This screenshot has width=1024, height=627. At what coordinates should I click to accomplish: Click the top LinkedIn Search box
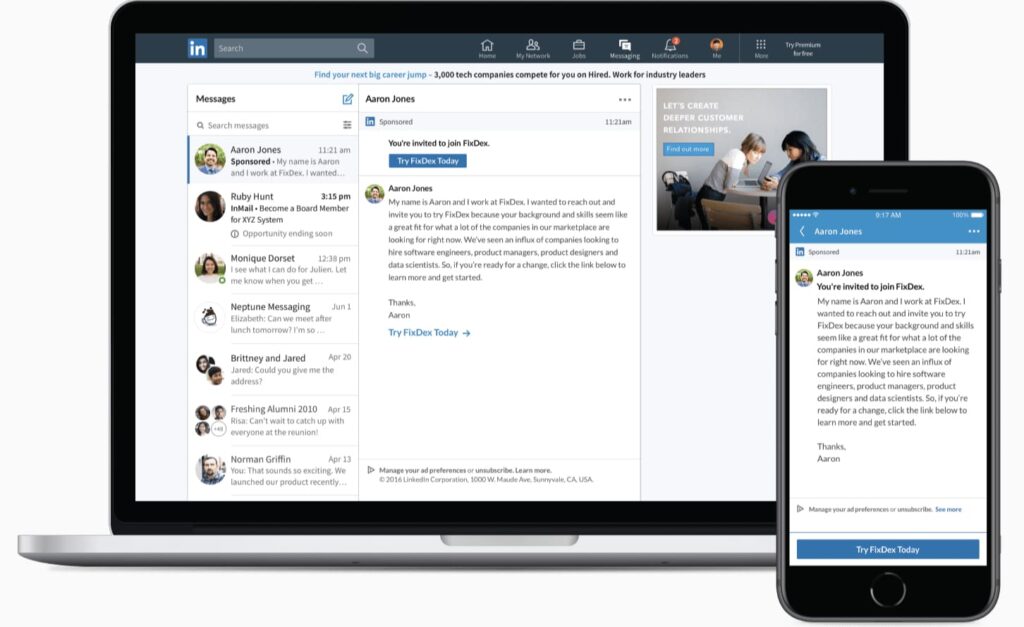point(294,48)
